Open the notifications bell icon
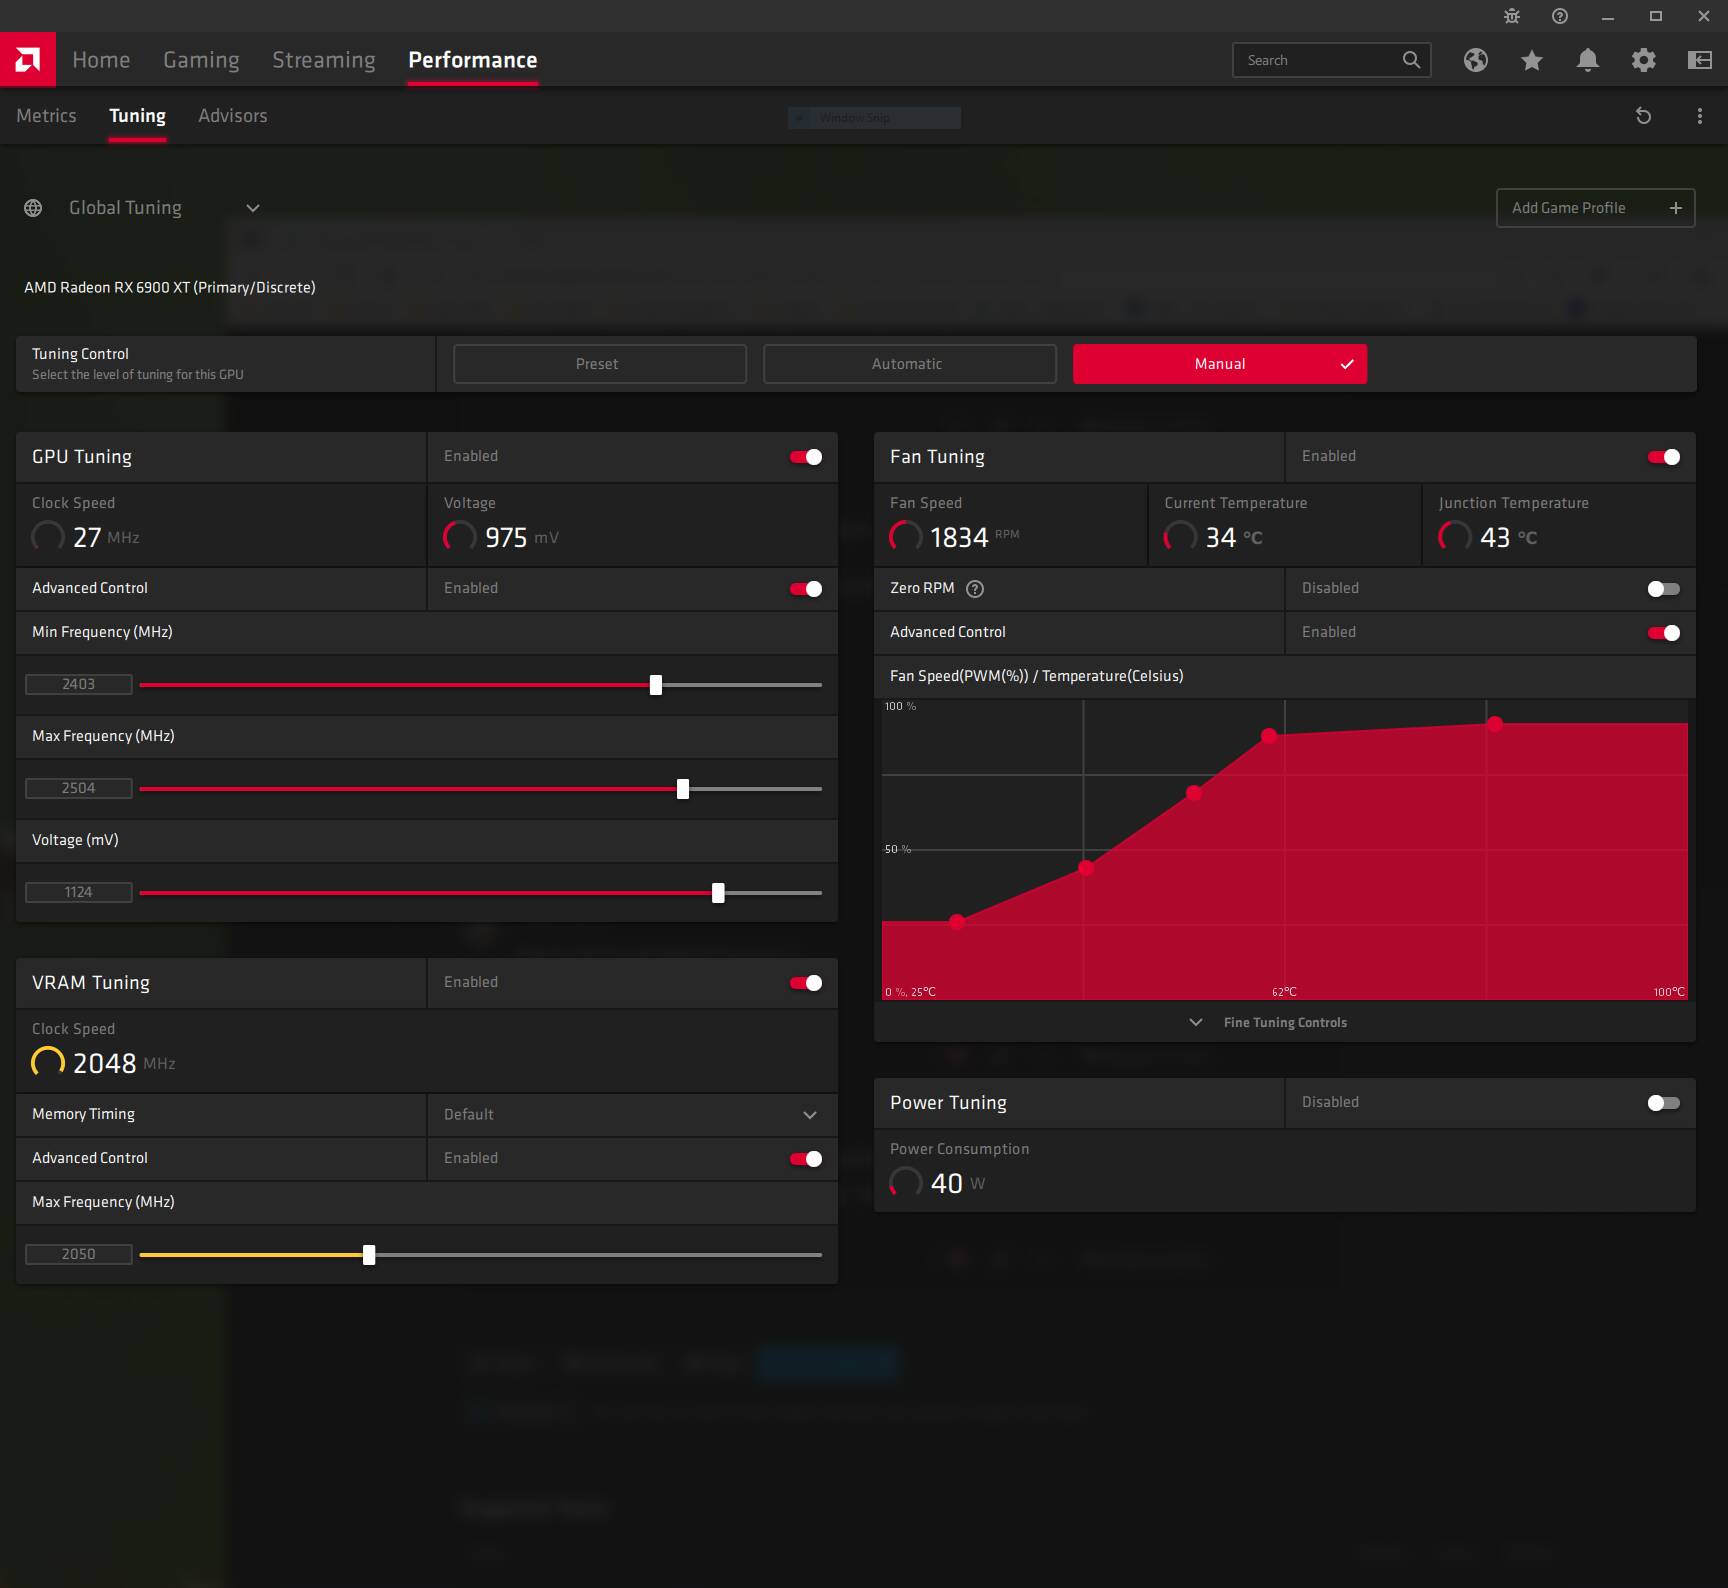Image resolution: width=1728 pixels, height=1588 pixels. (1587, 60)
